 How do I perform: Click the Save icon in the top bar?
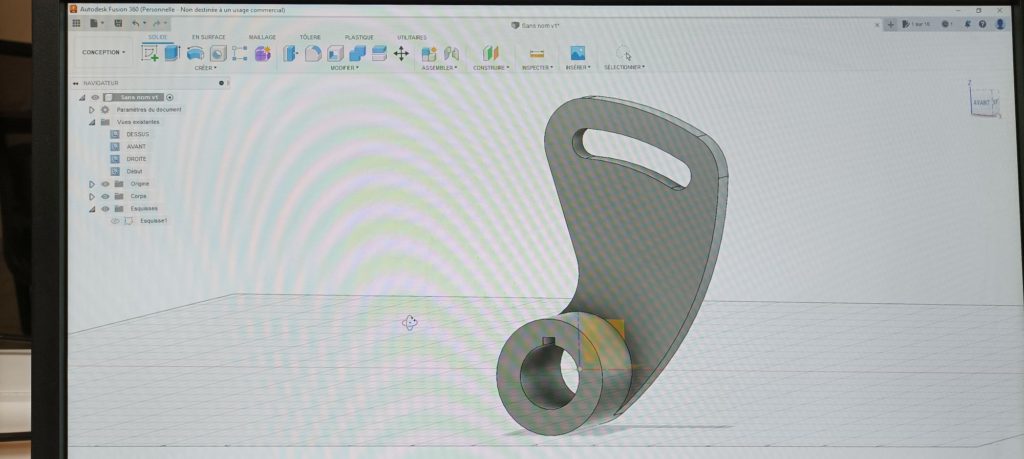(117, 23)
